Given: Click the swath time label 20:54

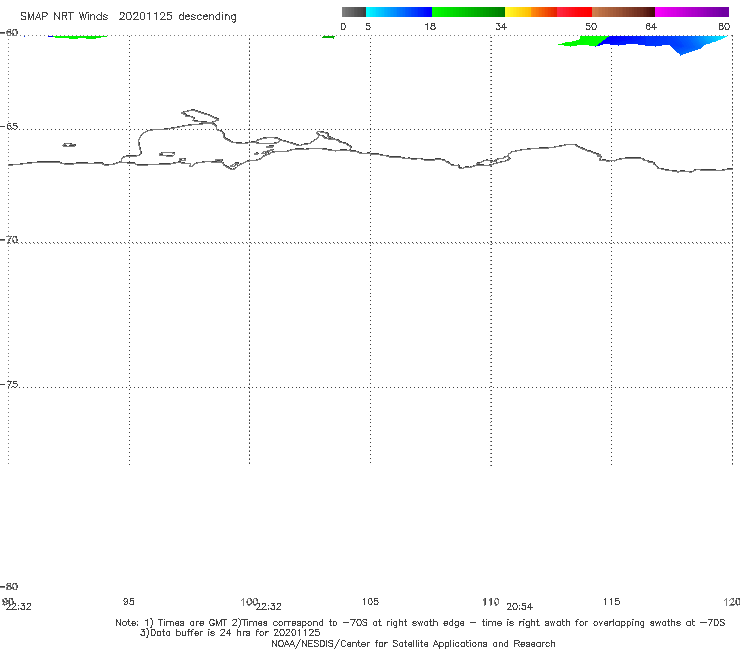Looking at the screenshot, I should [520, 607].
